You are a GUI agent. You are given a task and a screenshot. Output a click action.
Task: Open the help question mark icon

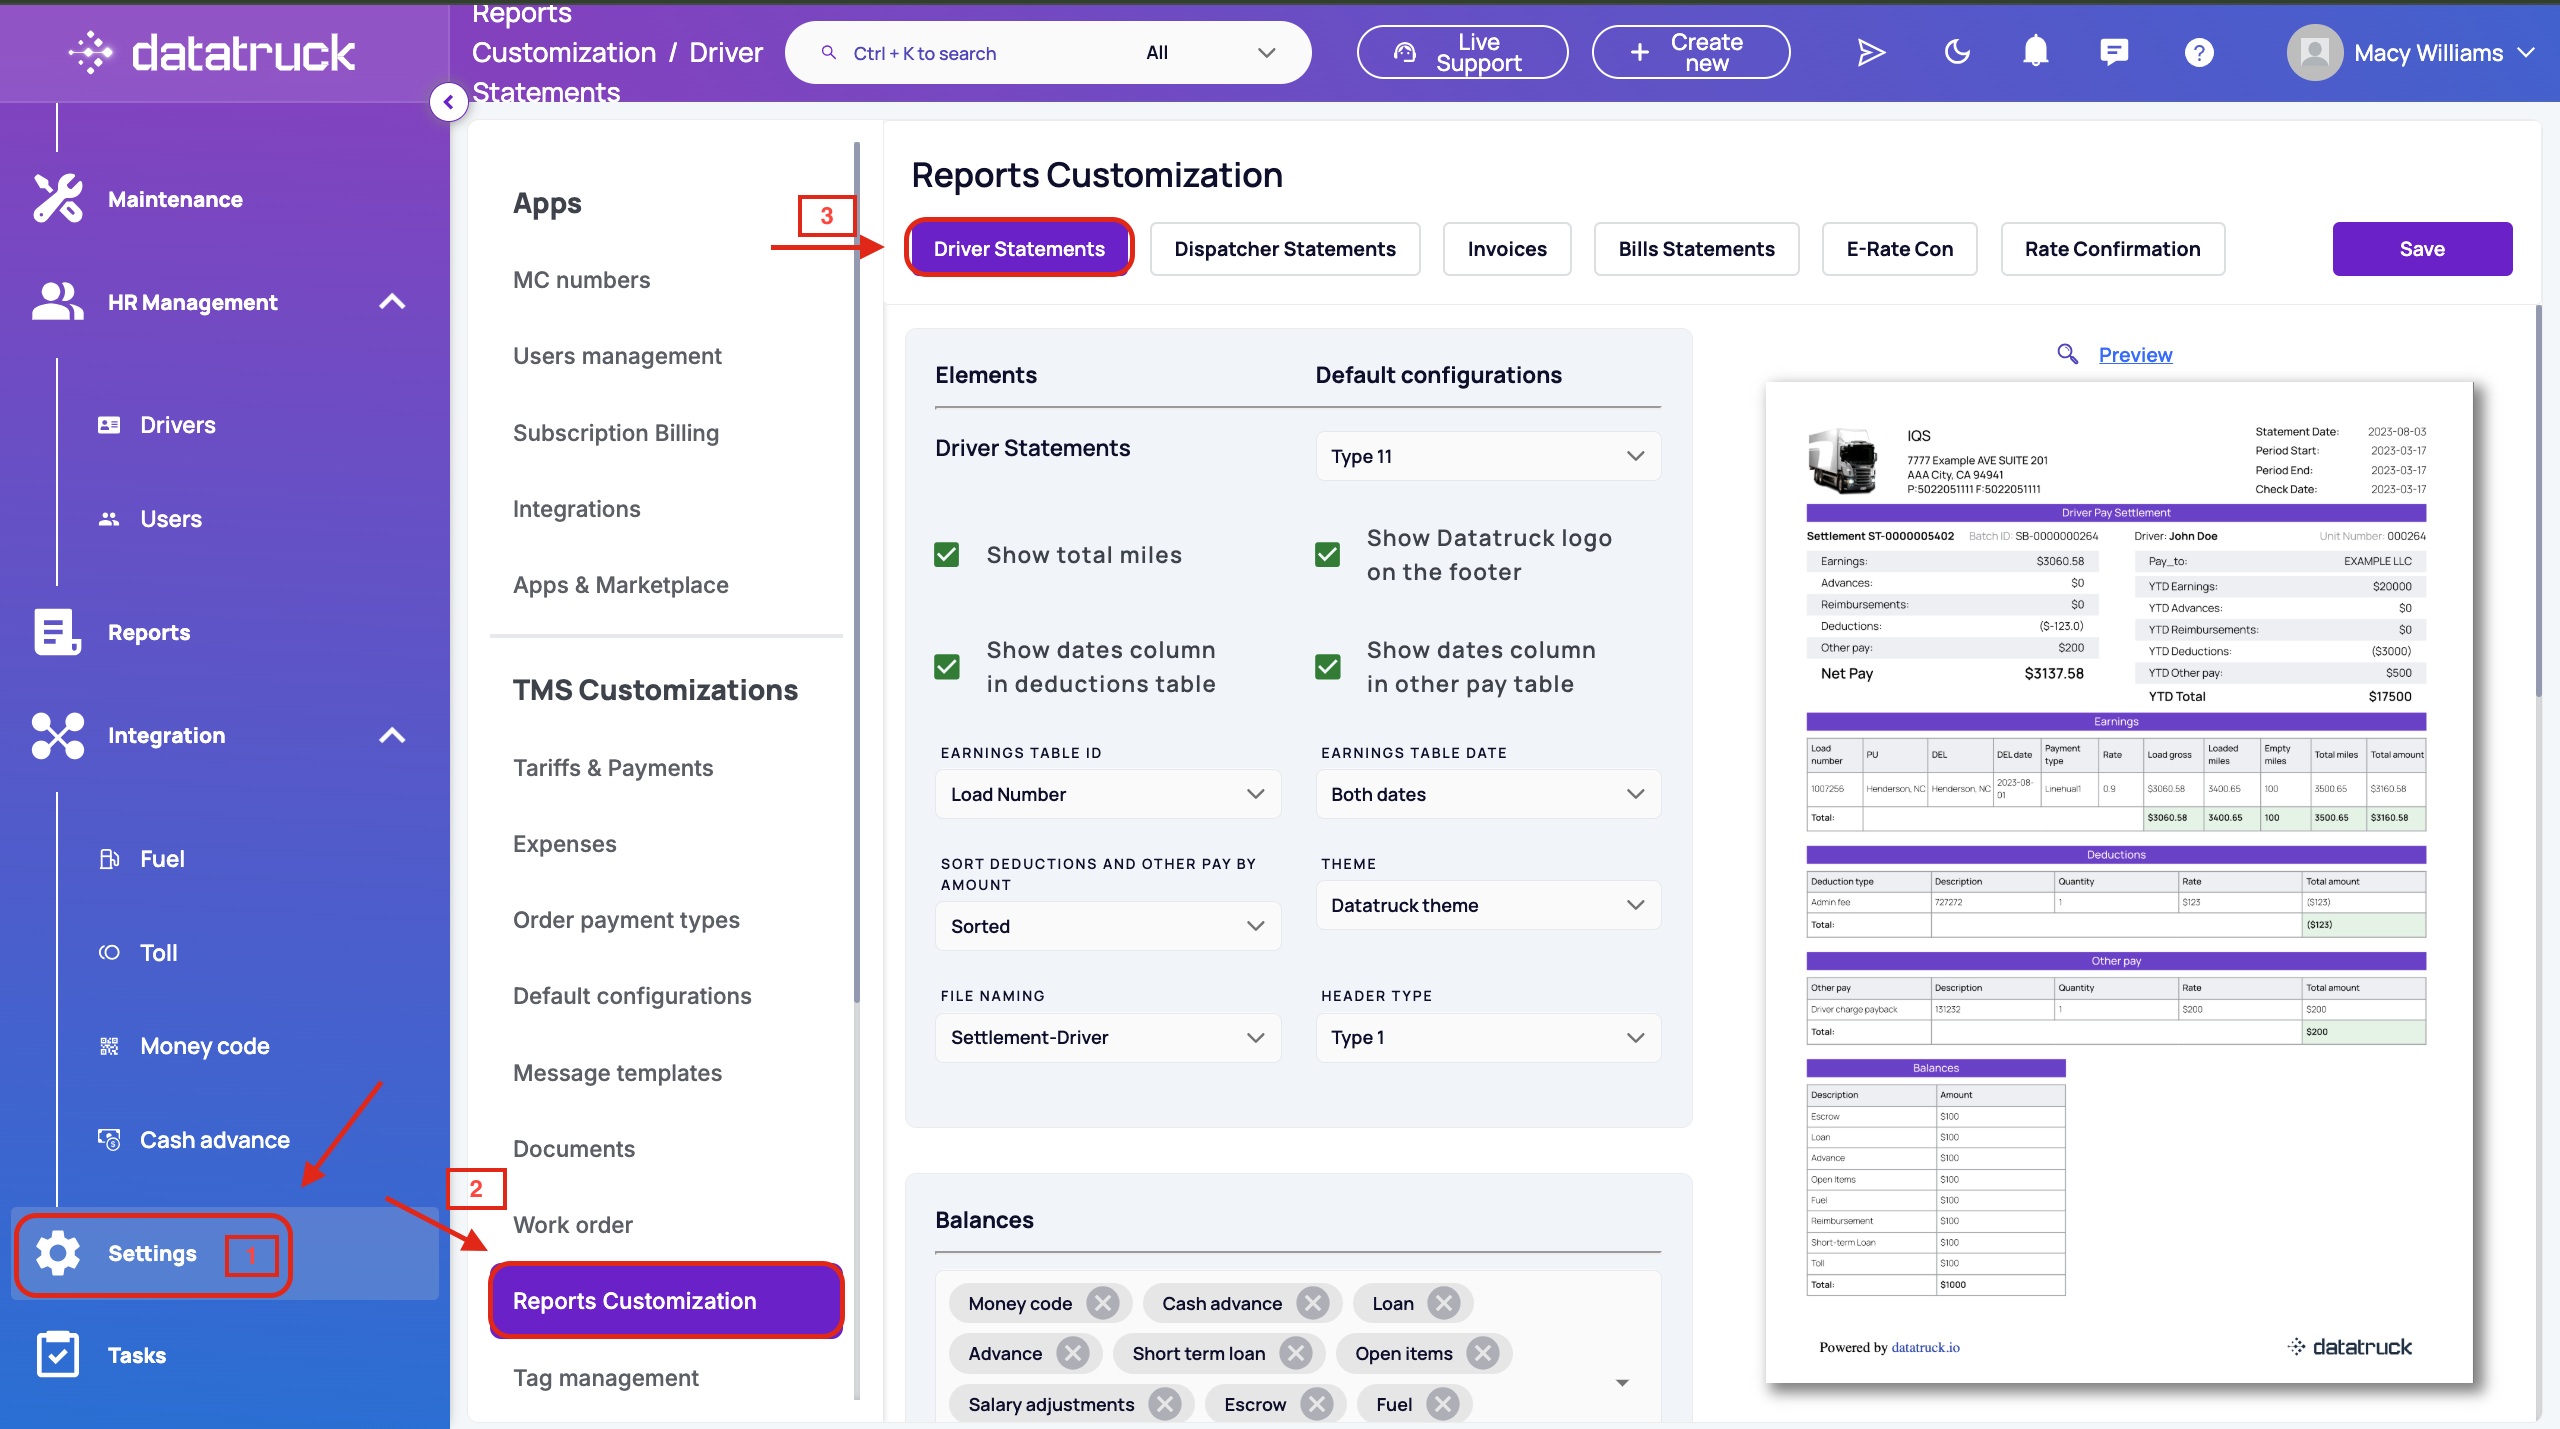click(x=2198, y=52)
